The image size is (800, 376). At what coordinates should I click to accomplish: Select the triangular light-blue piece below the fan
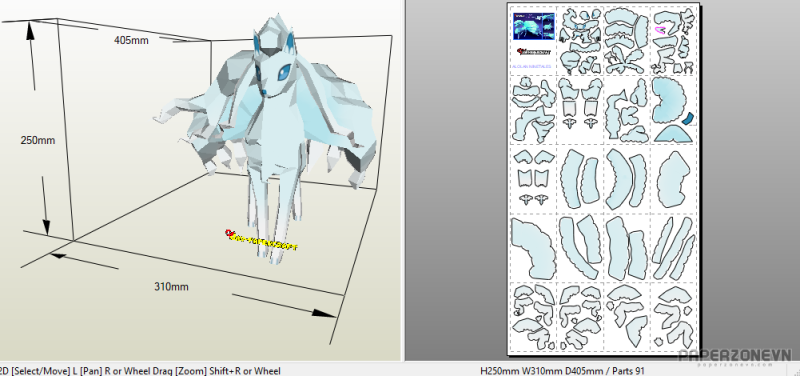point(673,133)
